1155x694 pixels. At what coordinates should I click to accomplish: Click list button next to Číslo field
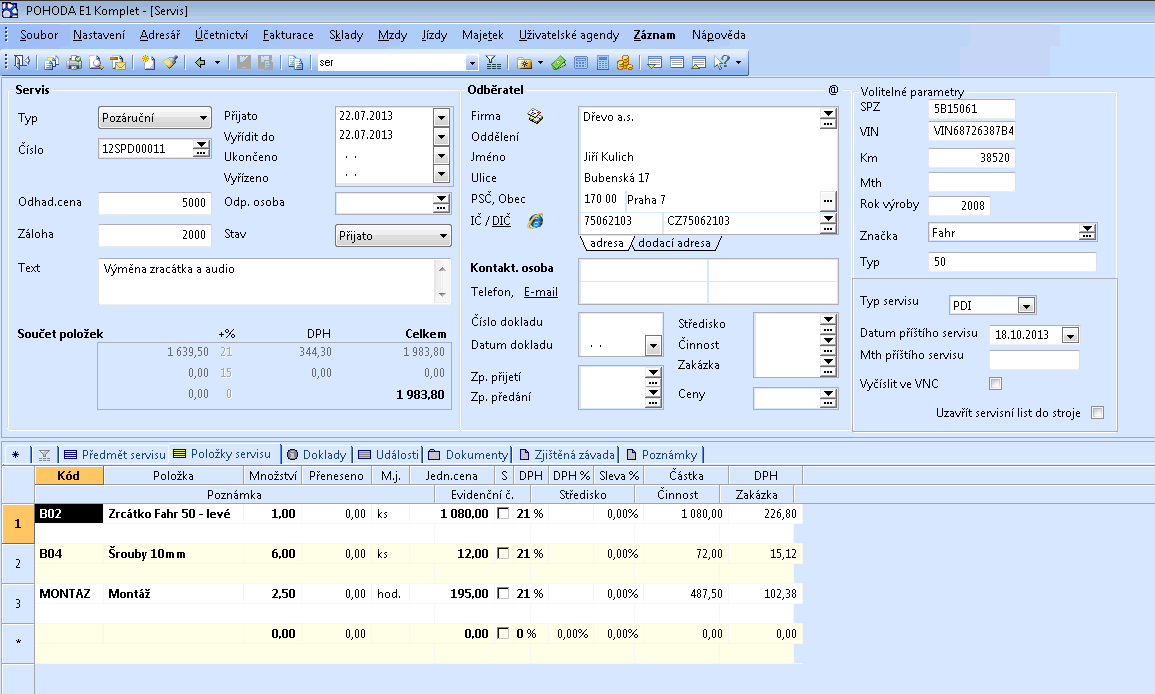coord(201,149)
